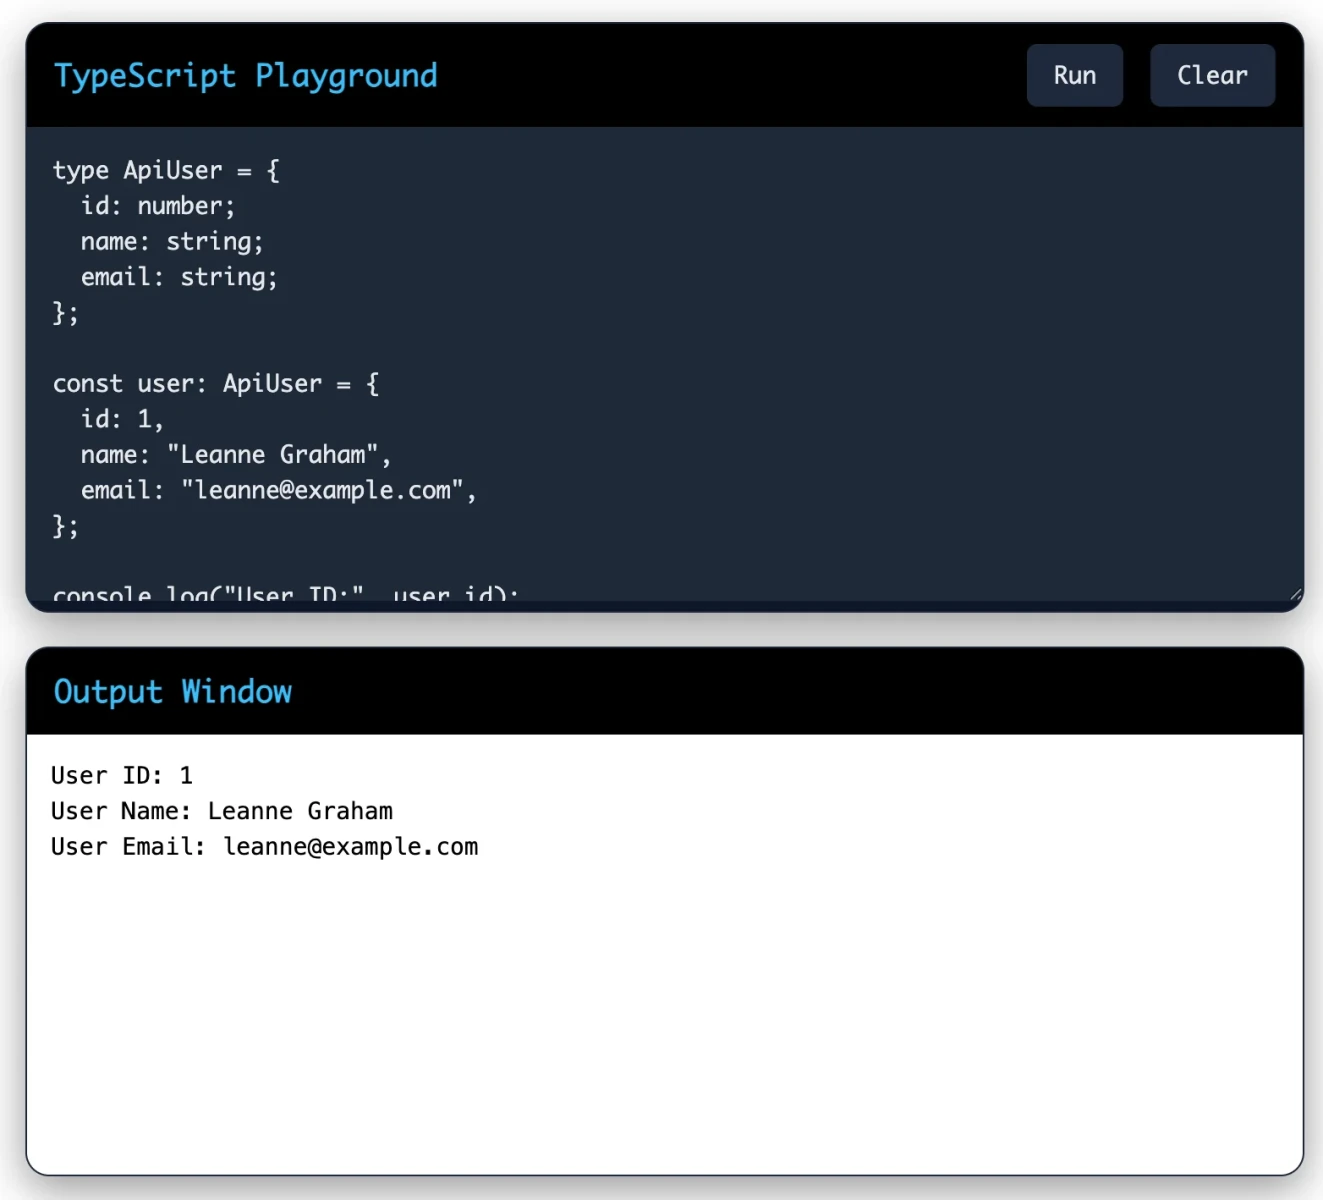1323x1200 pixels.
Task: Click the 'User Email: leanne@example.com' output line
Action: (x=265, y=847)
